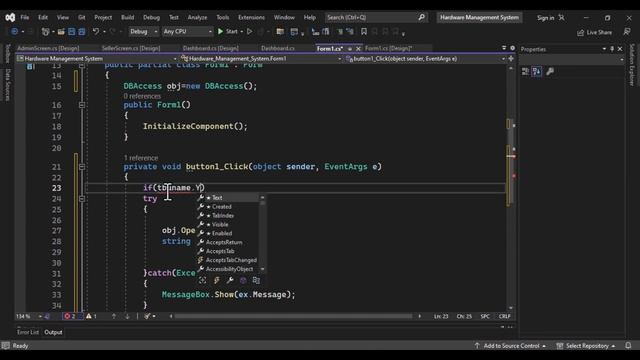Open the File menu
Screen dimensions: 640x360
[x=24, y=18]
